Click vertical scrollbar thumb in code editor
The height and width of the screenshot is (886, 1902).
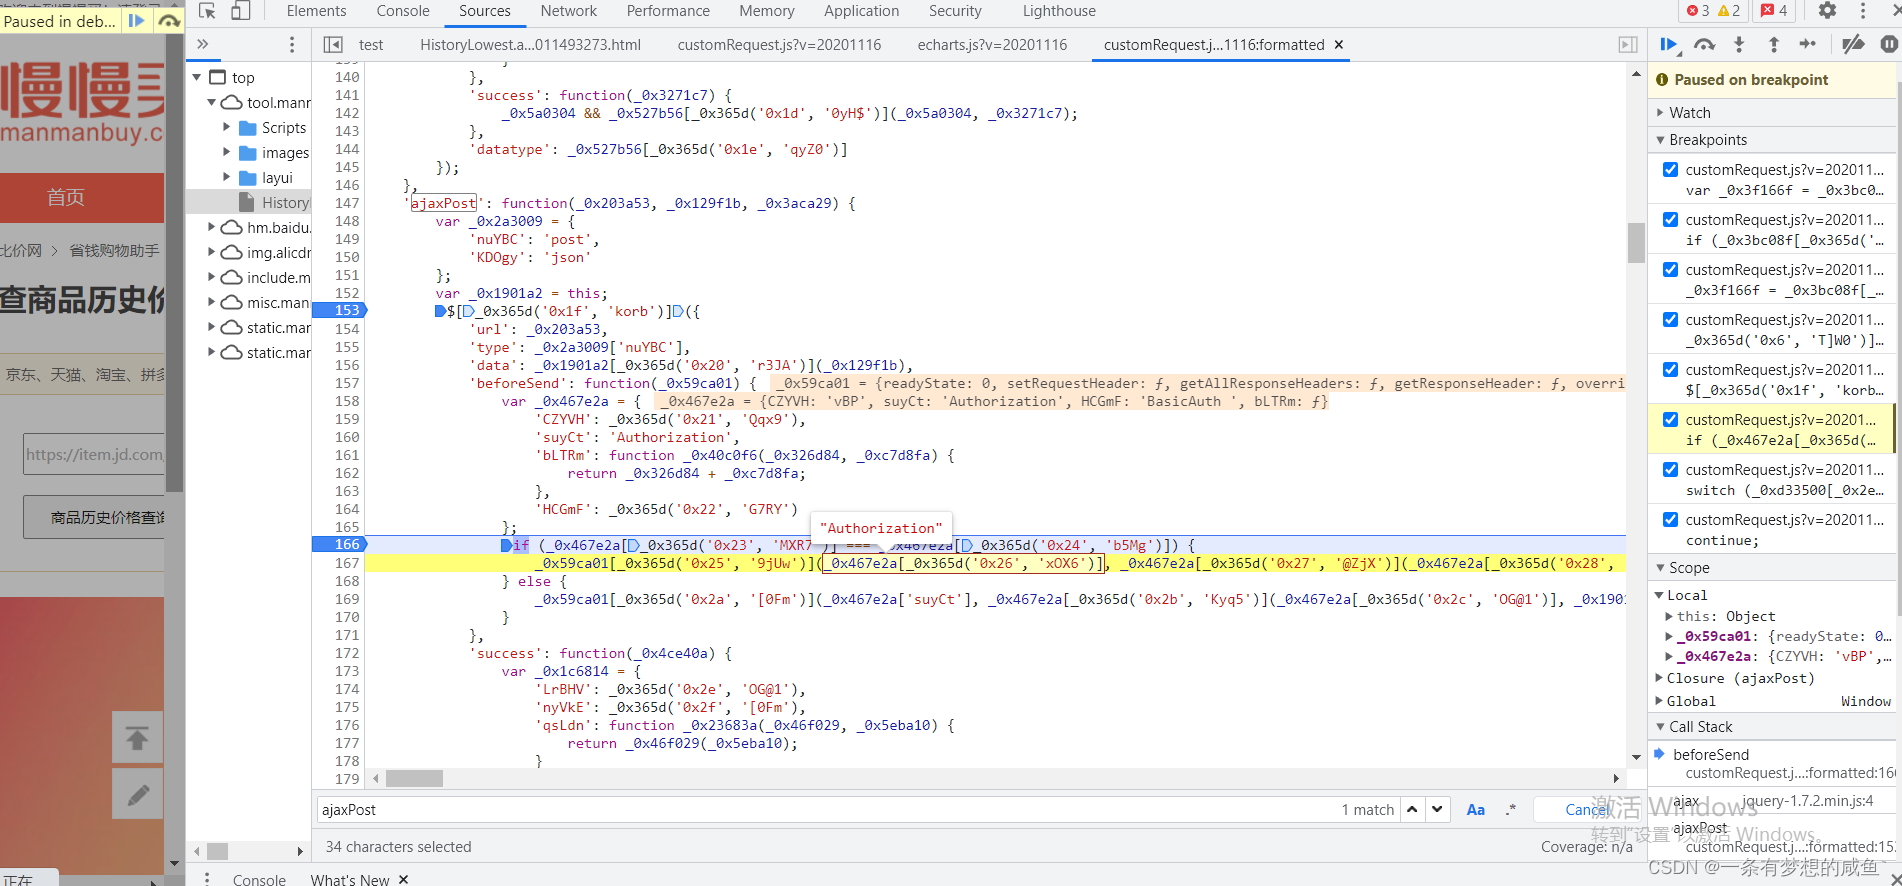[x=1636, y=242]
